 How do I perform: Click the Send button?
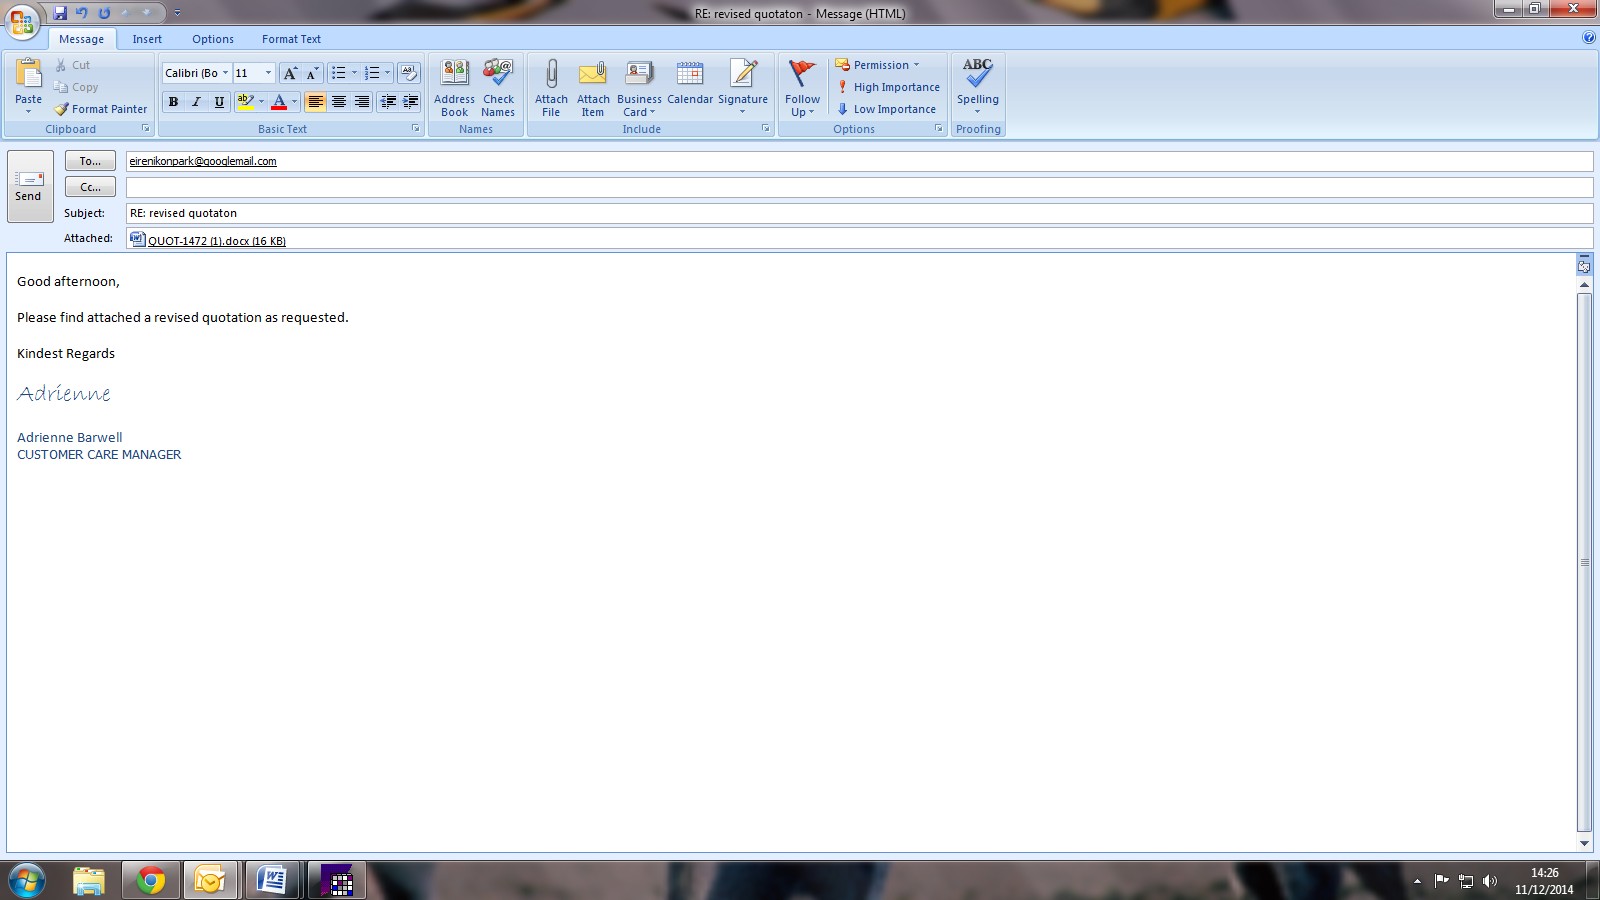29,186
